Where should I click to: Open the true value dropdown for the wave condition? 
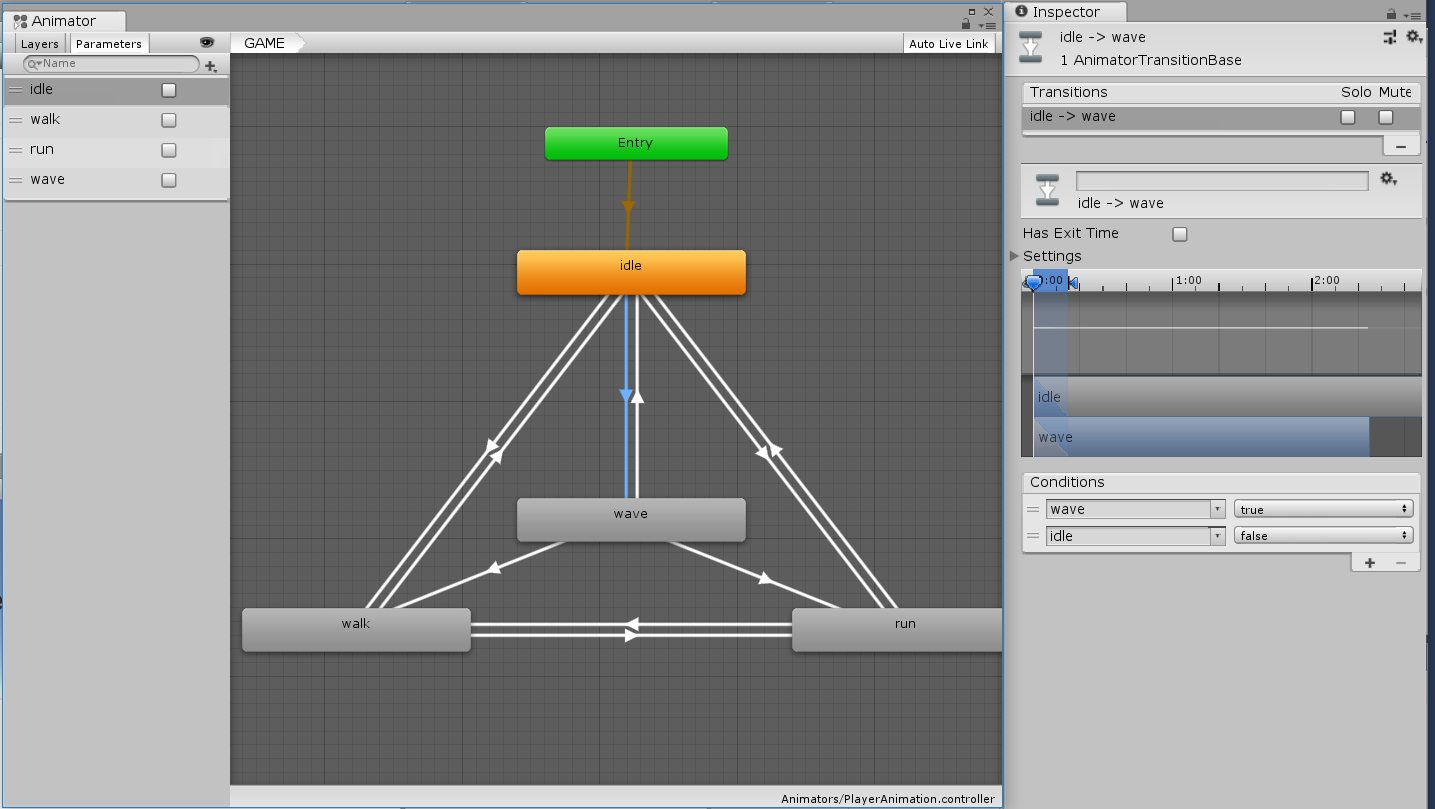pos(1323,509)
